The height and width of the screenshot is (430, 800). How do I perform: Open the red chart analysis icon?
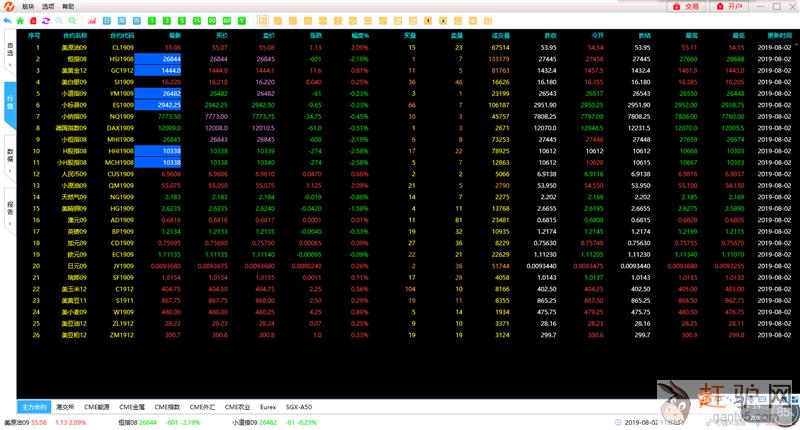(92, 20)
